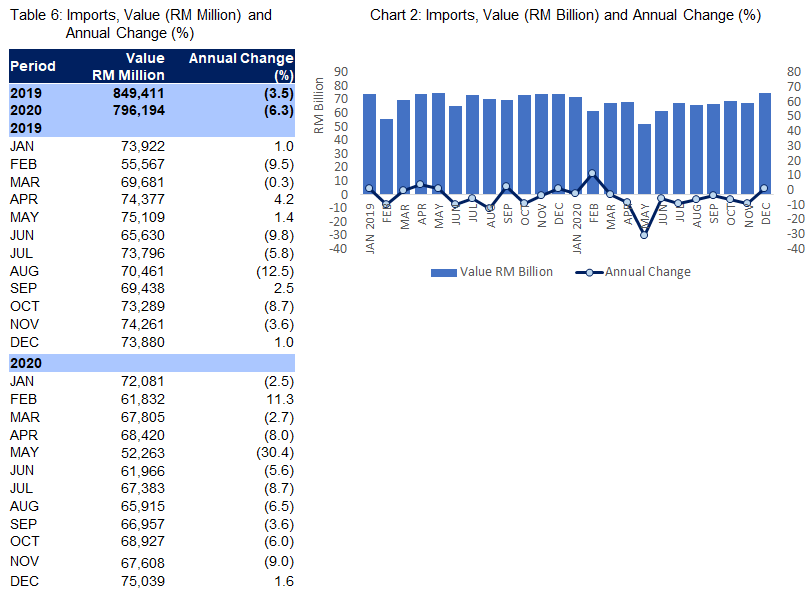Click the highest Annual Change line marker
Screen dimensions: 807x598
(592, 173)
